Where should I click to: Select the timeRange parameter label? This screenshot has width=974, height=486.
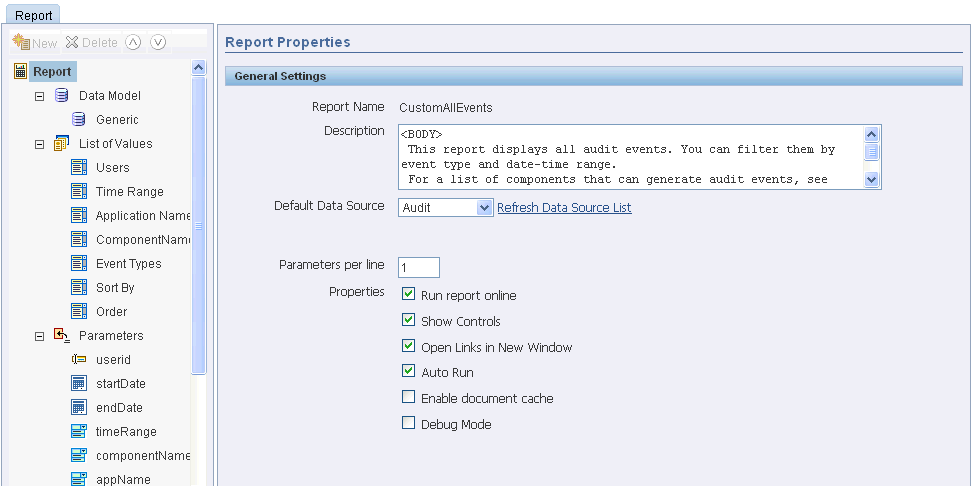click(126, 432)
